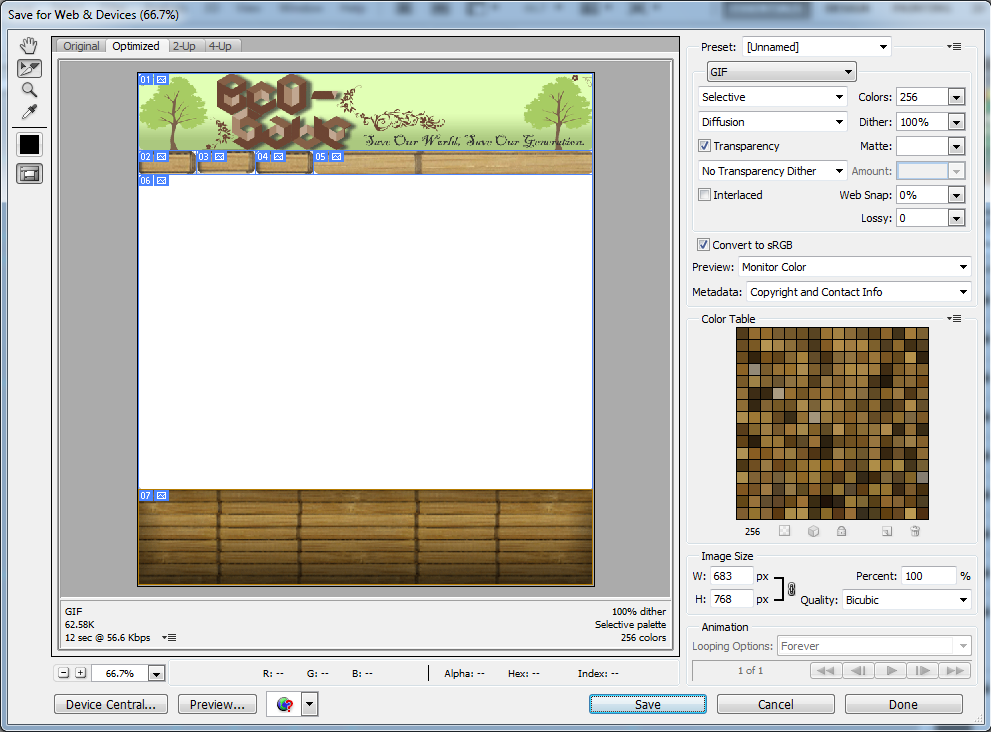The width and height of the screenshot is (991, 732).
Task: Open the GIF file format dropdown
Action: click(781, 72)
